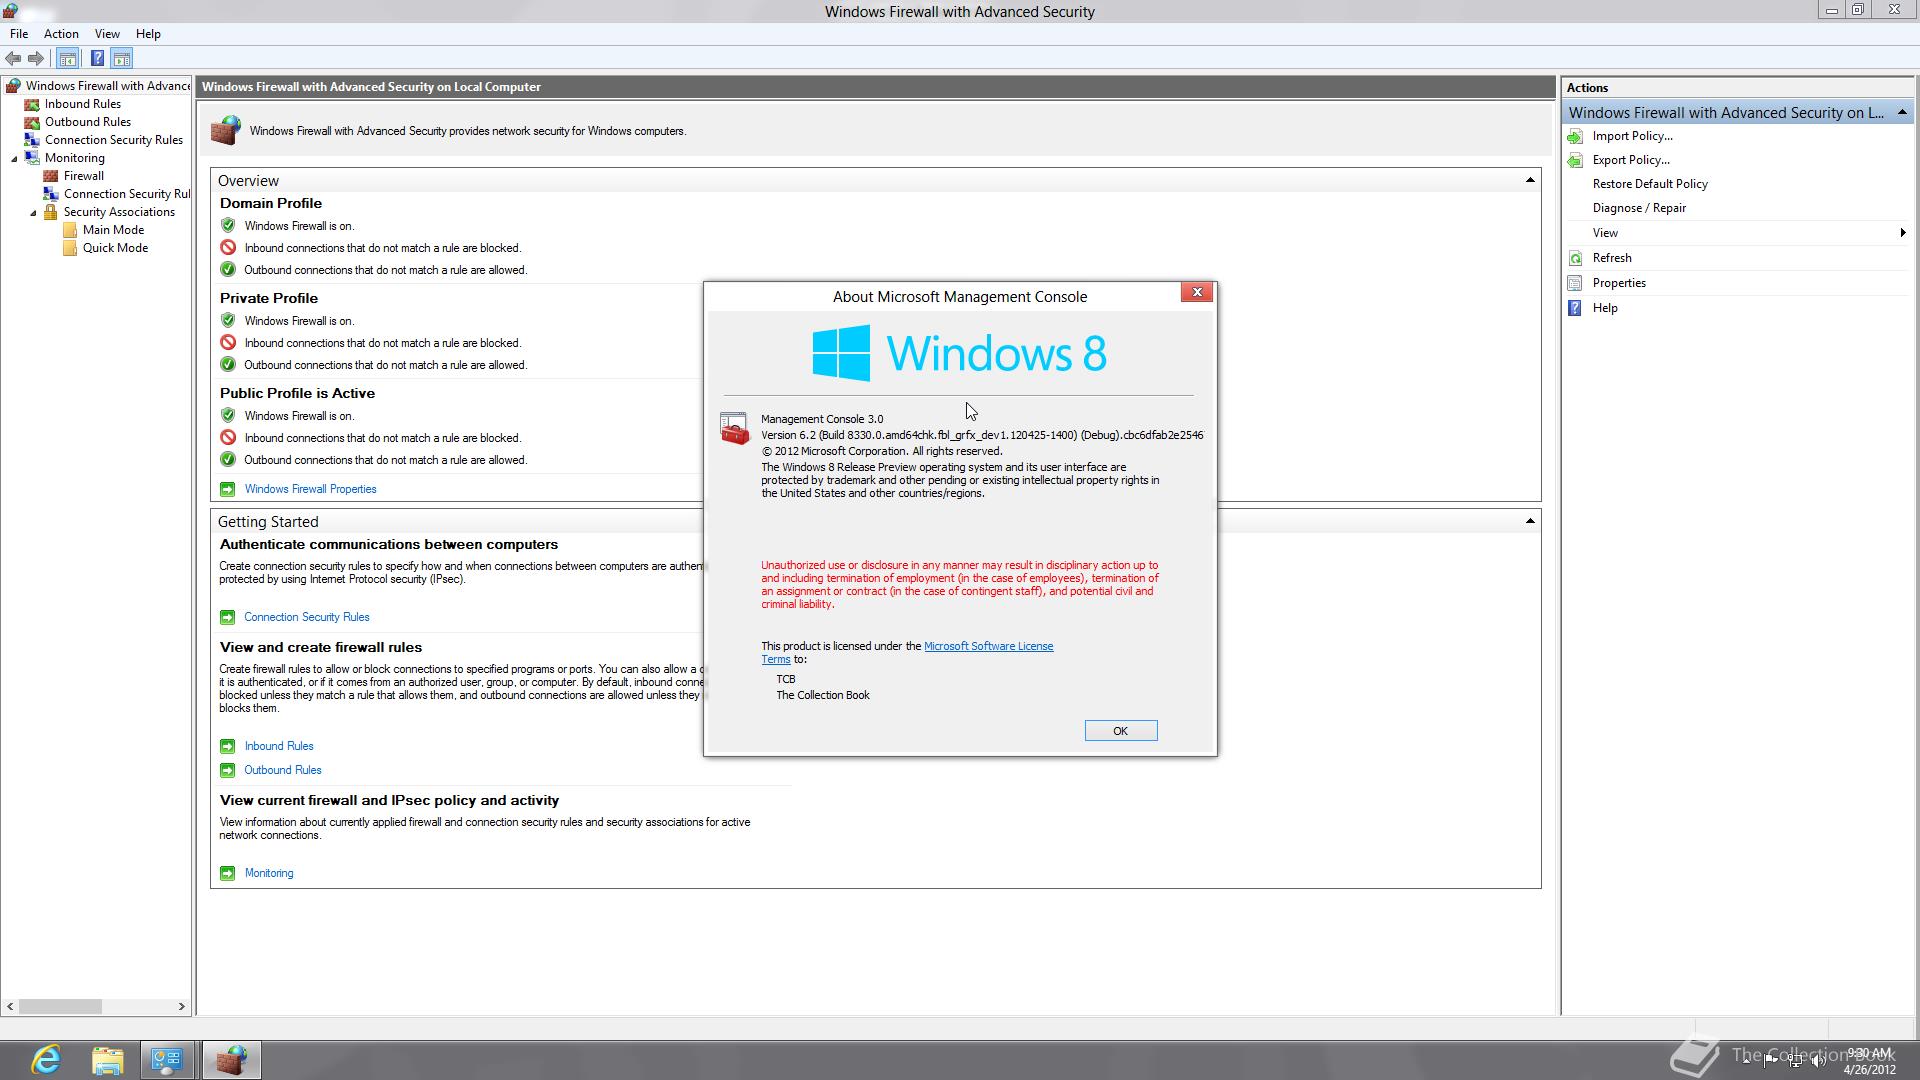1920x1080 pixels.
Task: Click Export Policy icon in Actions
Action: 1575,160
